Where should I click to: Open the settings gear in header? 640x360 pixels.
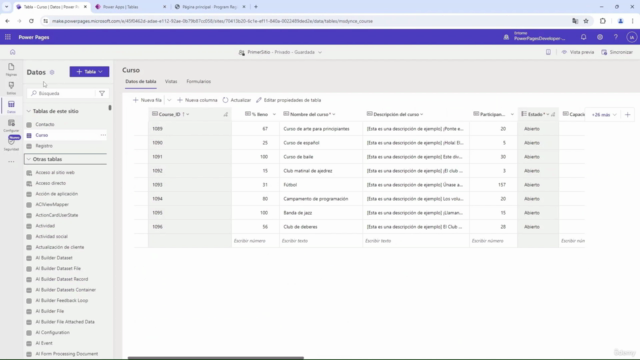point(600,37)
